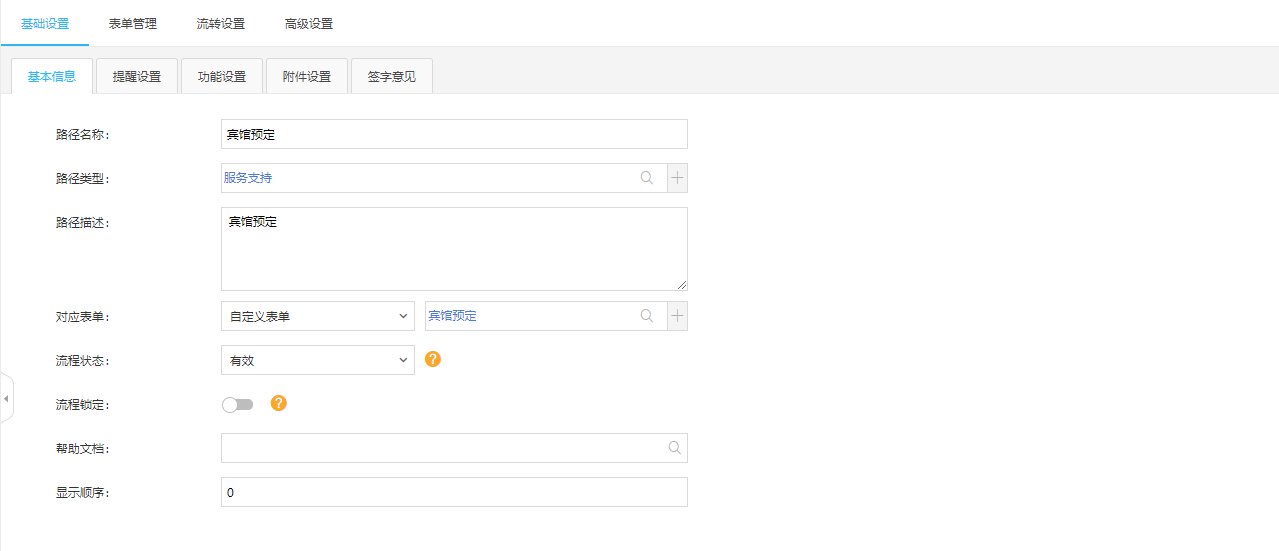Click plus icon beside 路径类型 field

[677, 178]
